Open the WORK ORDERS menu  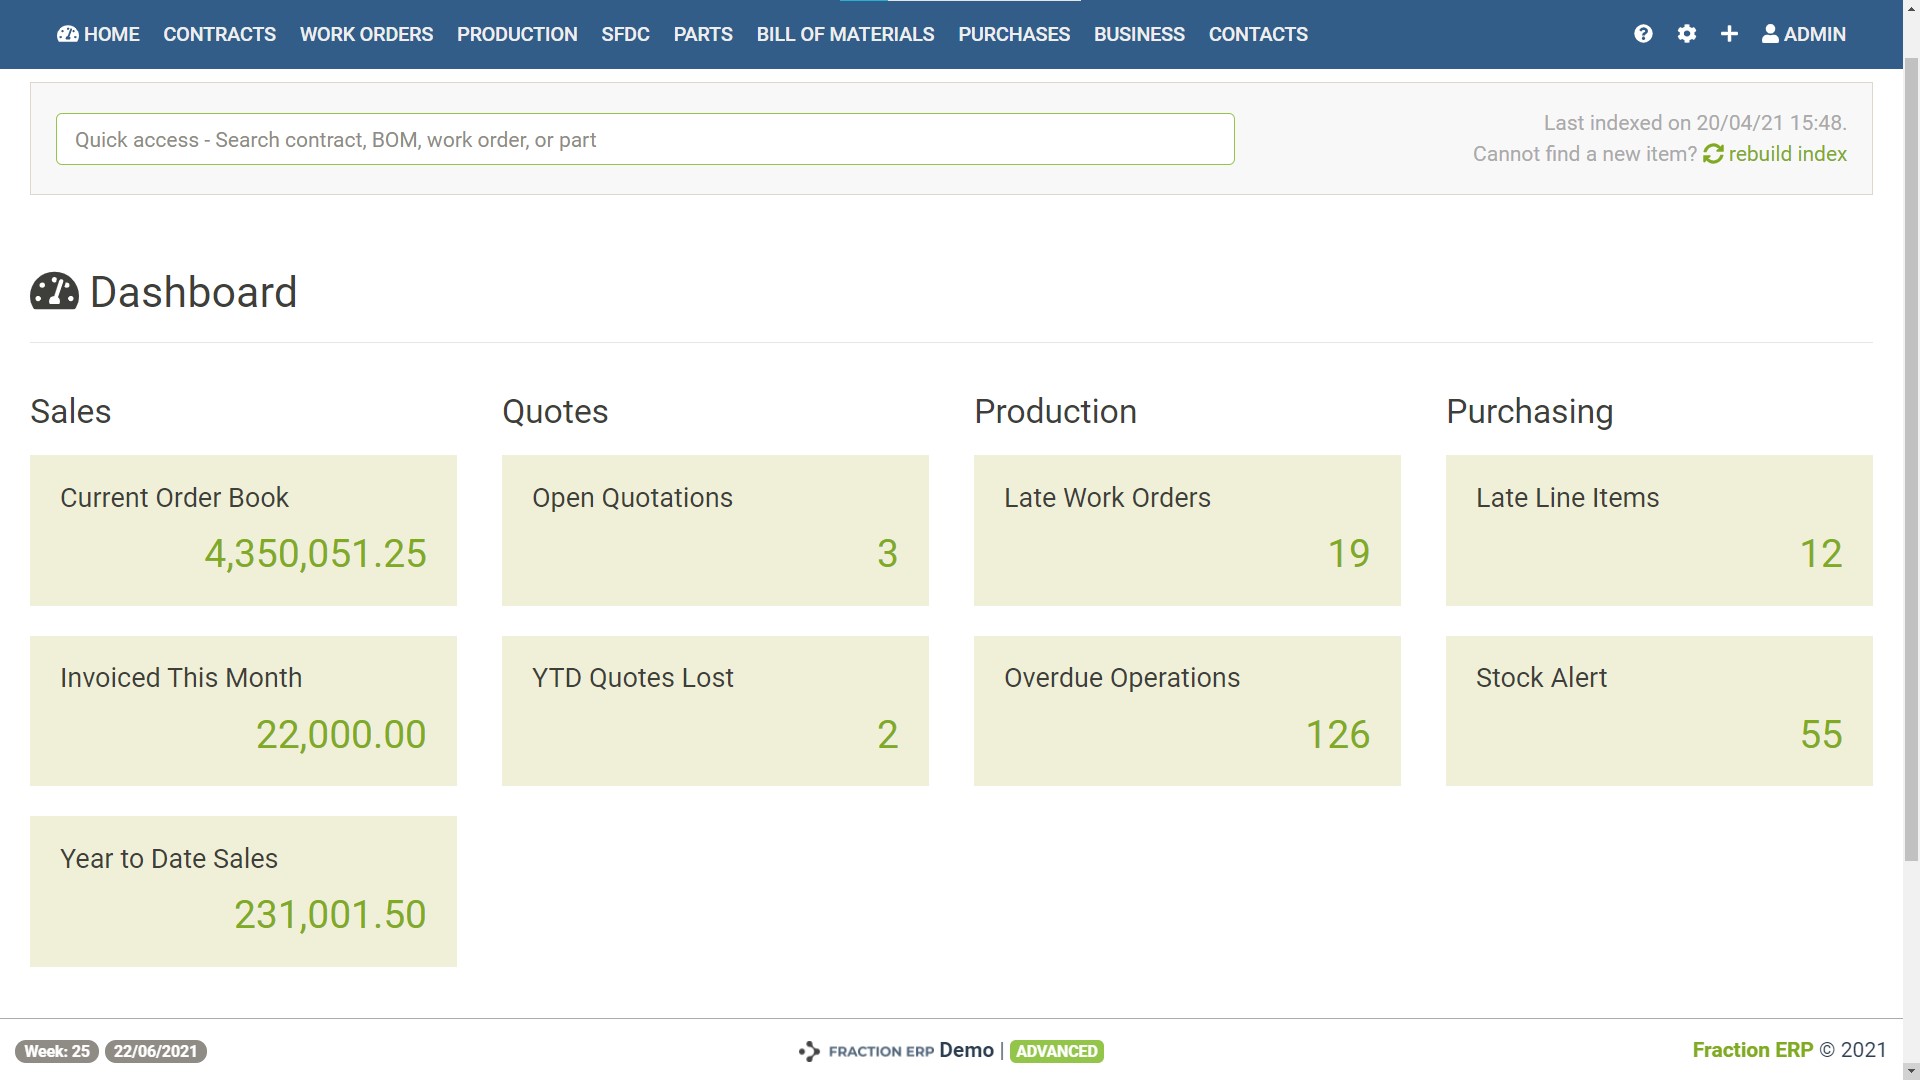click(366, 34)
